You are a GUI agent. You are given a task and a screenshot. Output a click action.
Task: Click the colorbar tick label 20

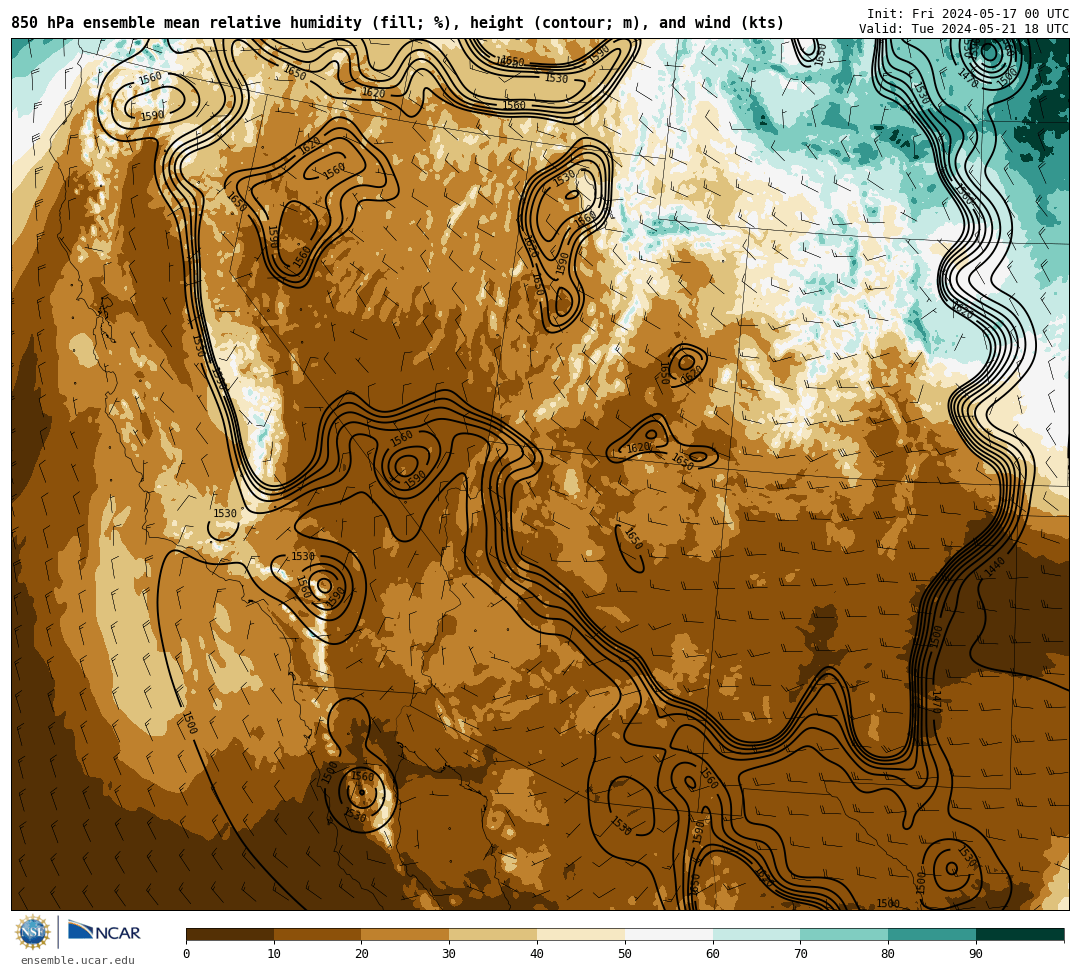(362, 954)
